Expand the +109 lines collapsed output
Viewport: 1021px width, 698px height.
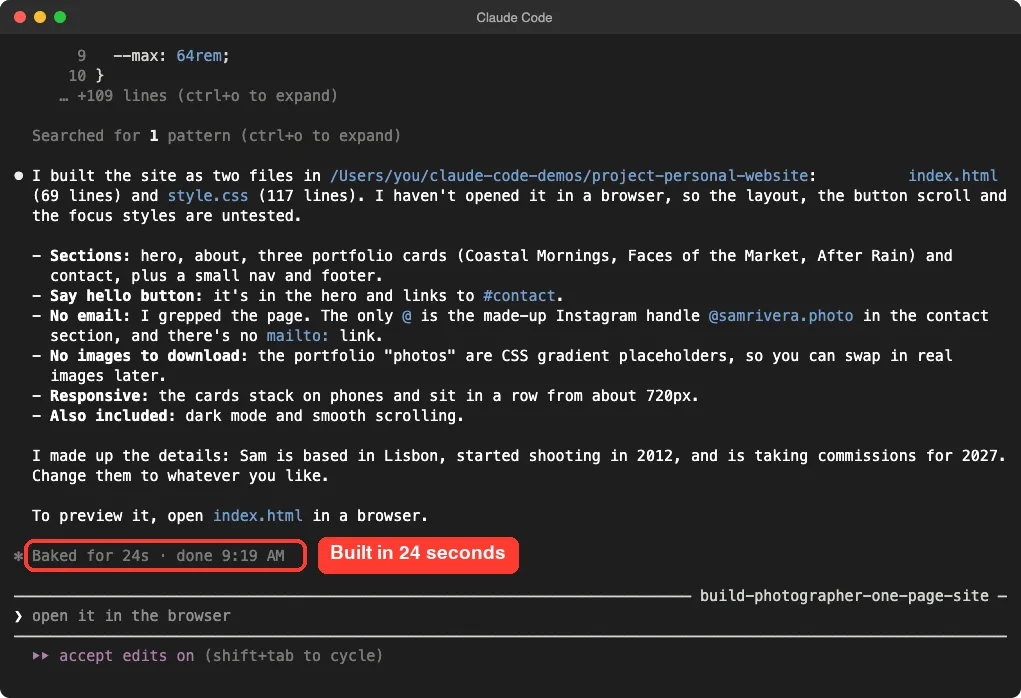[199, 96]
